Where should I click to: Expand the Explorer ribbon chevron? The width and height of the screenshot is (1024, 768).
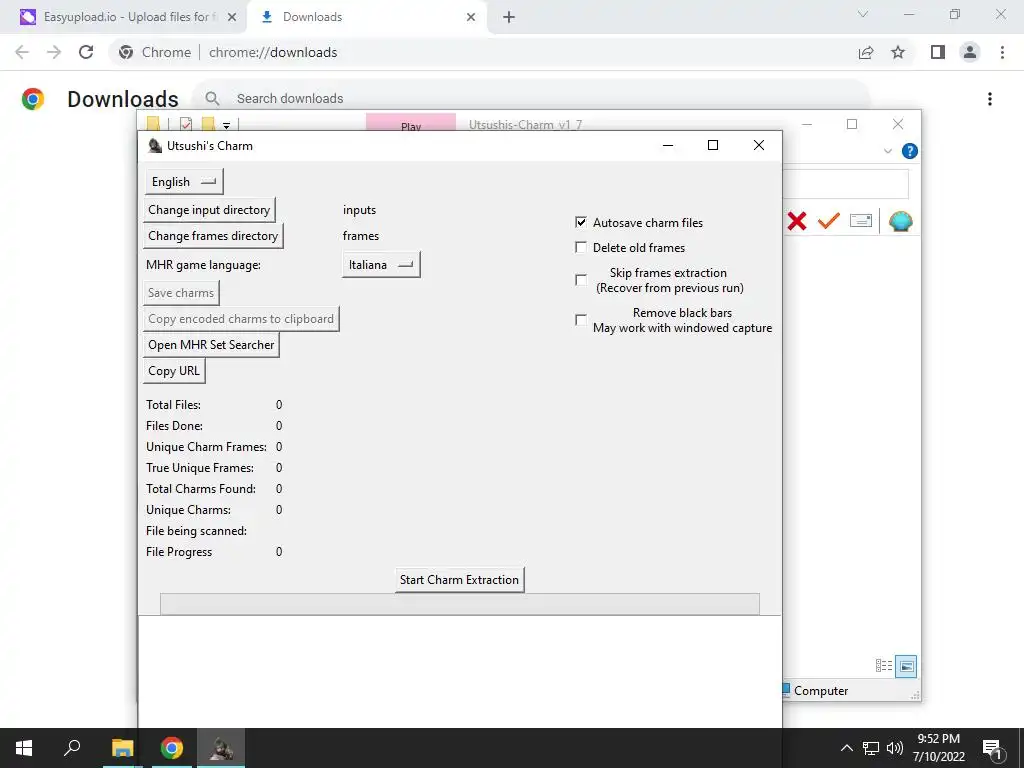pos(888,151)
